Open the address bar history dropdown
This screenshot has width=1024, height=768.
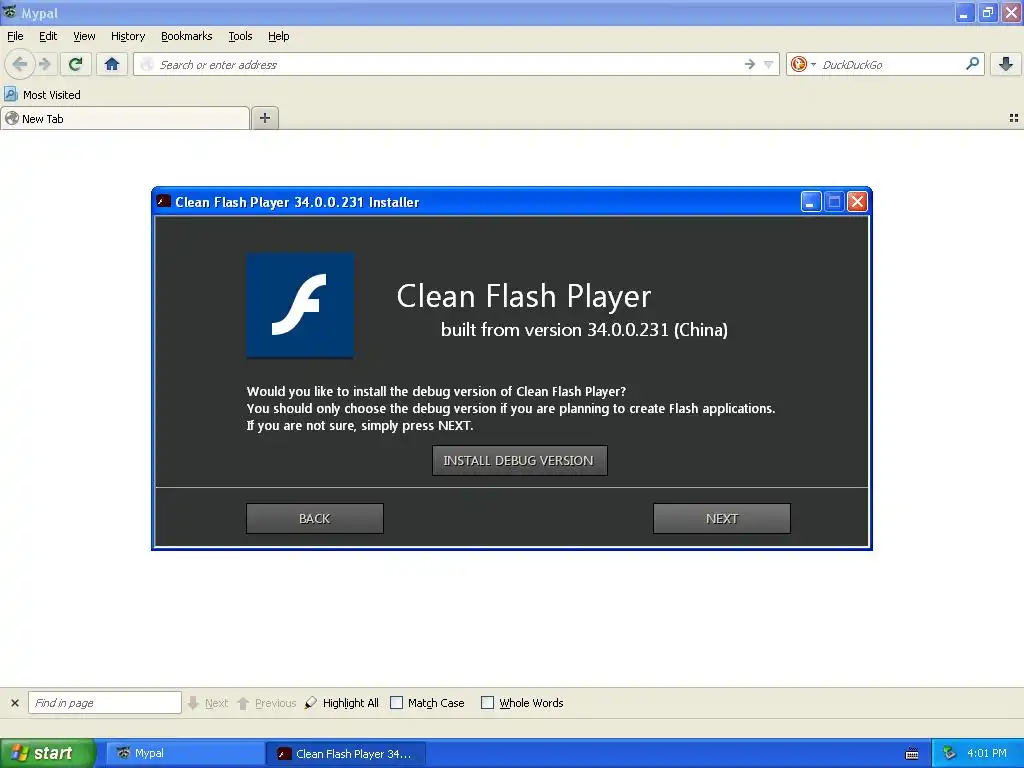[769, 64]
